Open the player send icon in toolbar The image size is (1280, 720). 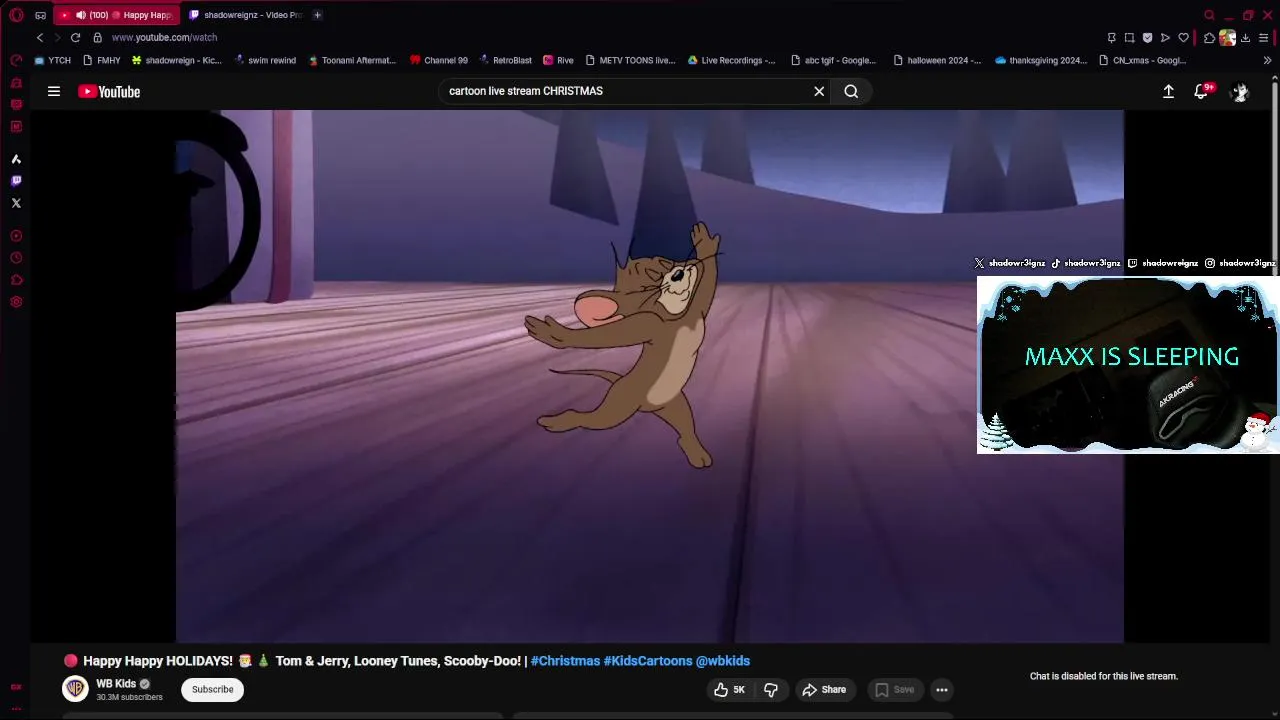tap(1165, 38)
